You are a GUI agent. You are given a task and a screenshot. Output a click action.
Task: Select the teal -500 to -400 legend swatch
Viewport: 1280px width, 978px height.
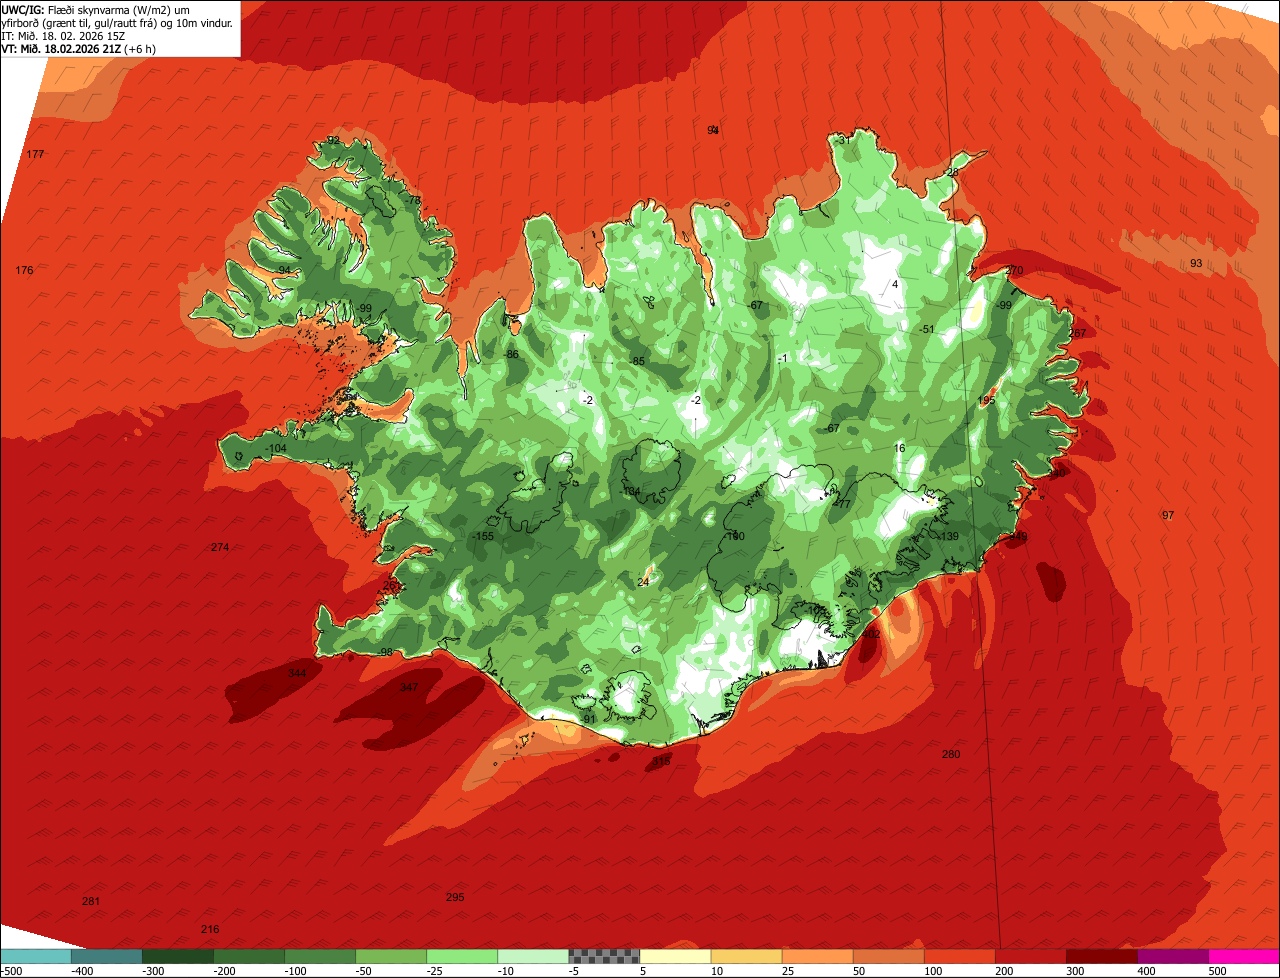(x=106, y=956)
